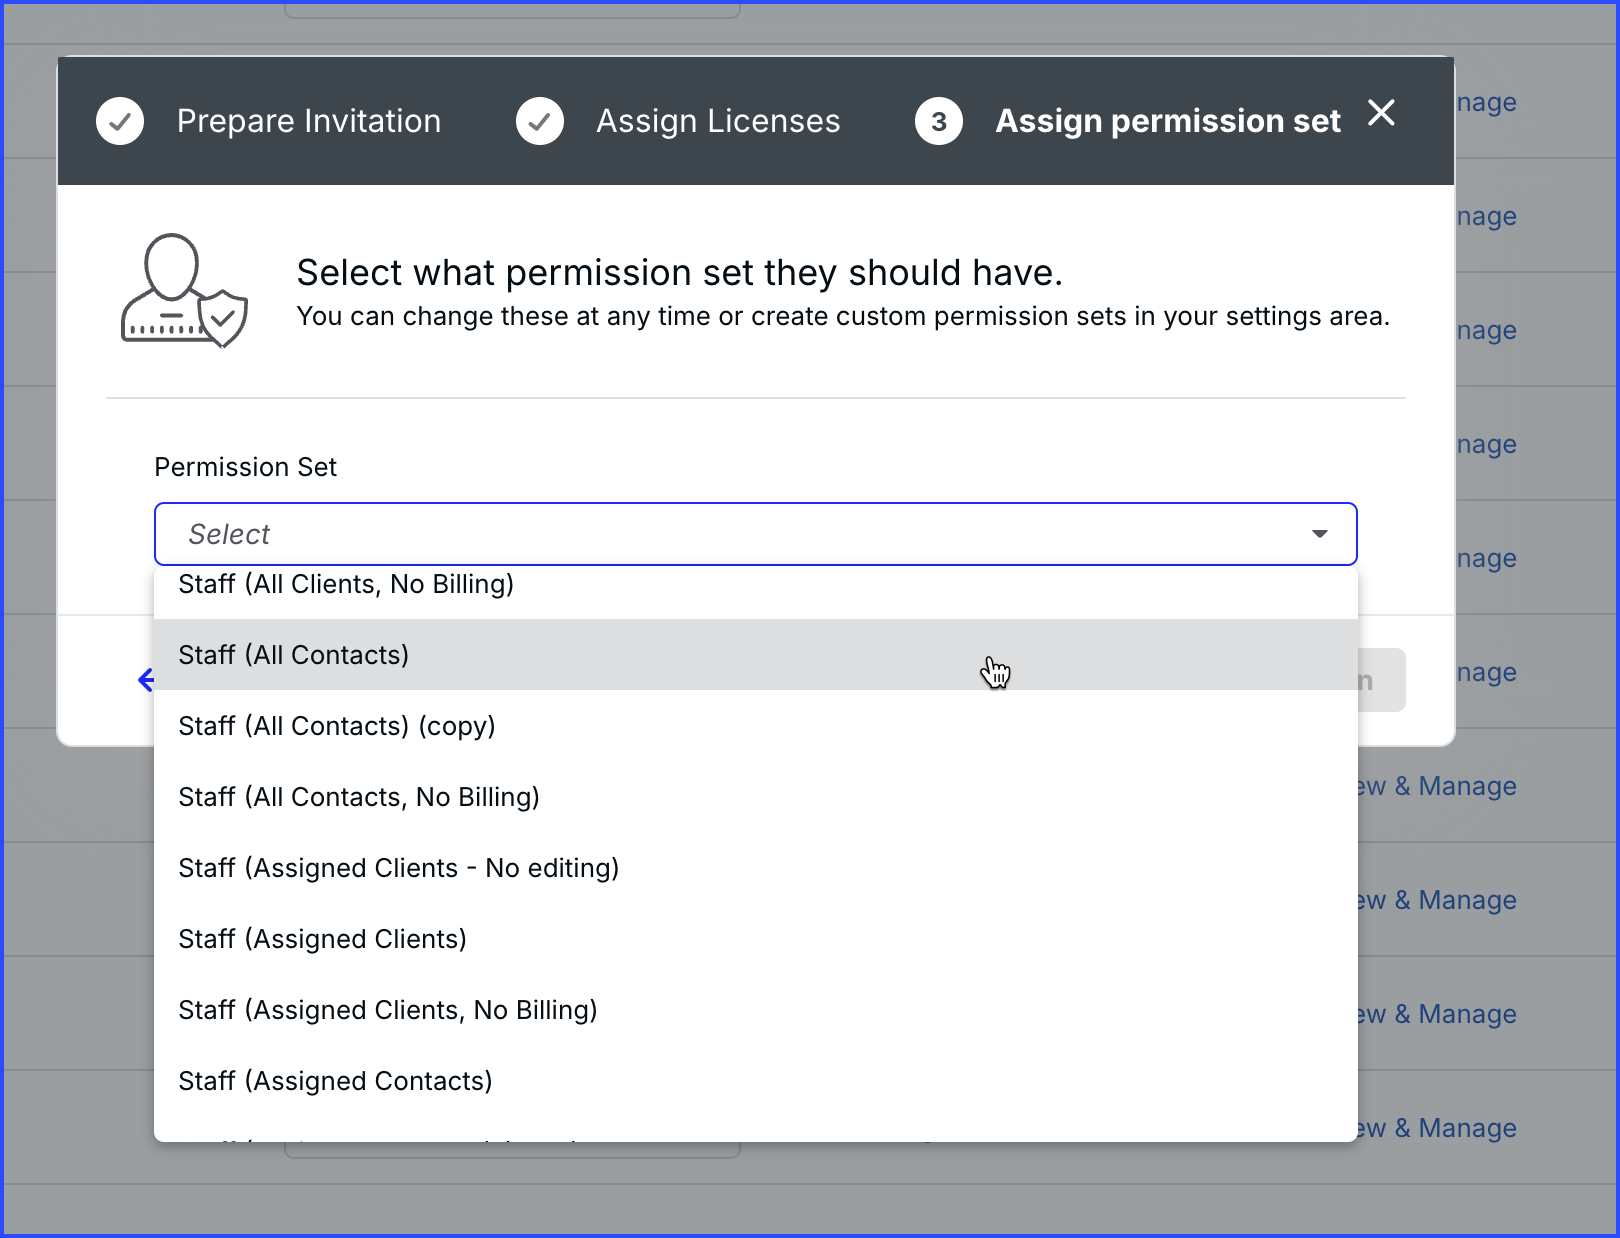Select Staff (All Contacts, No Billing)
1620x1238 pixels.
(x=359, y=797)
